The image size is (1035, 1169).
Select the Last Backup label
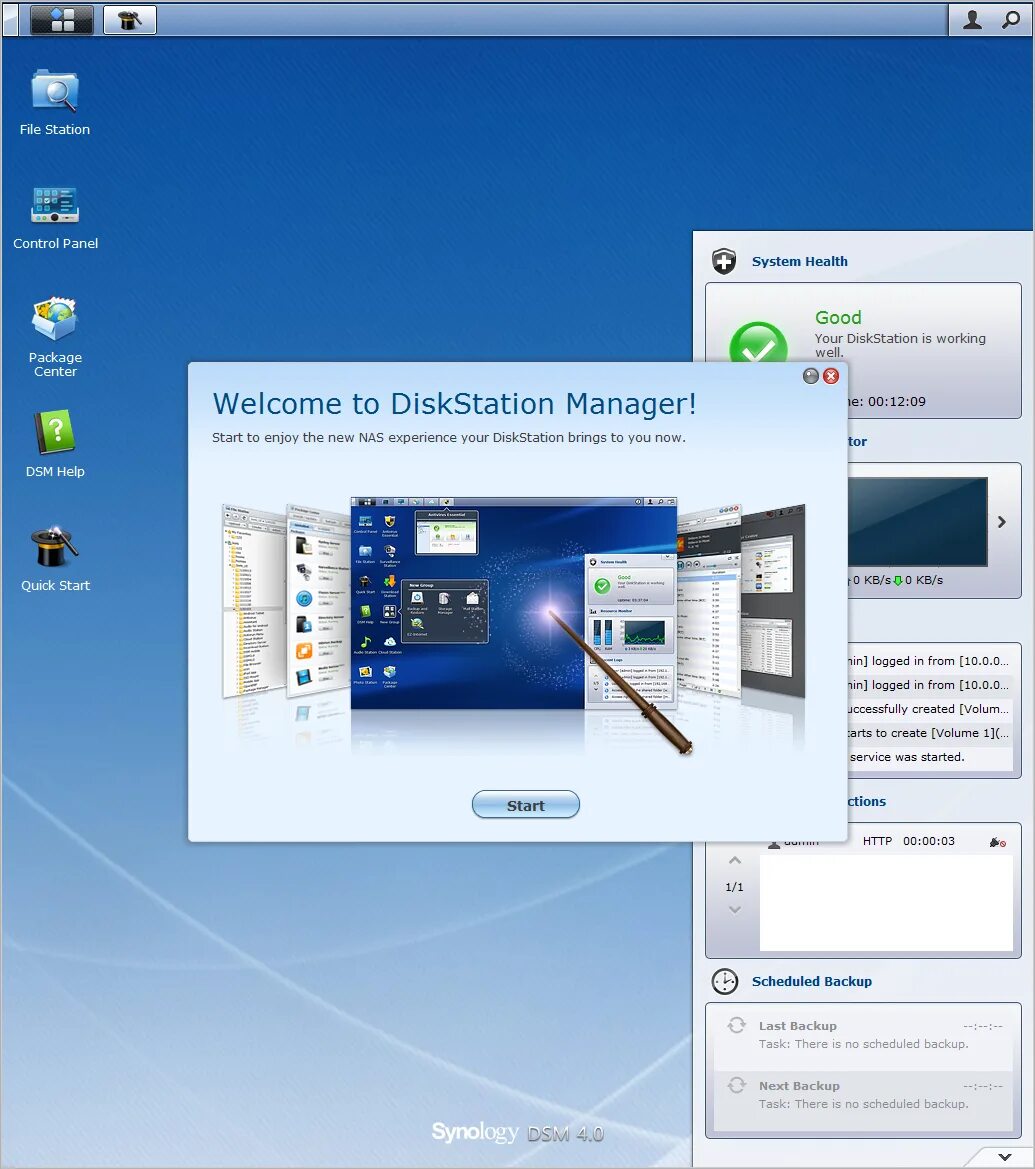(798, 1026)
